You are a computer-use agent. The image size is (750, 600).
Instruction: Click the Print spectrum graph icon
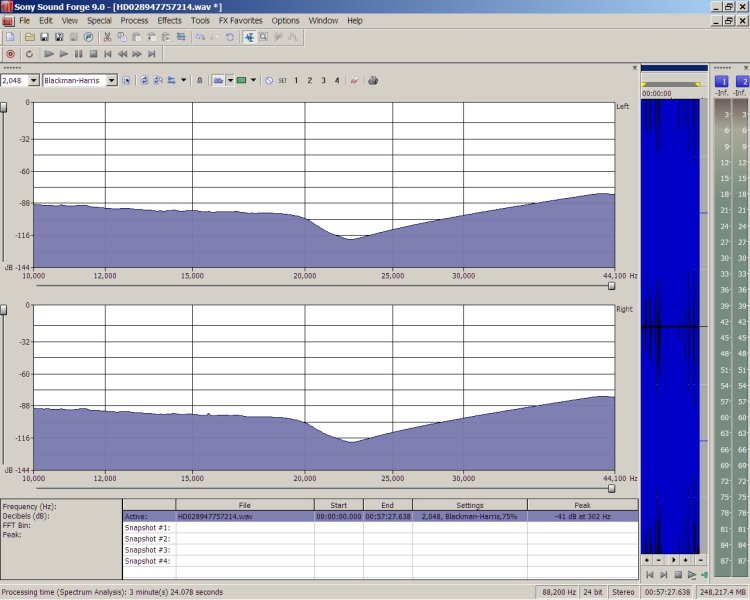(x=373, y=80)
